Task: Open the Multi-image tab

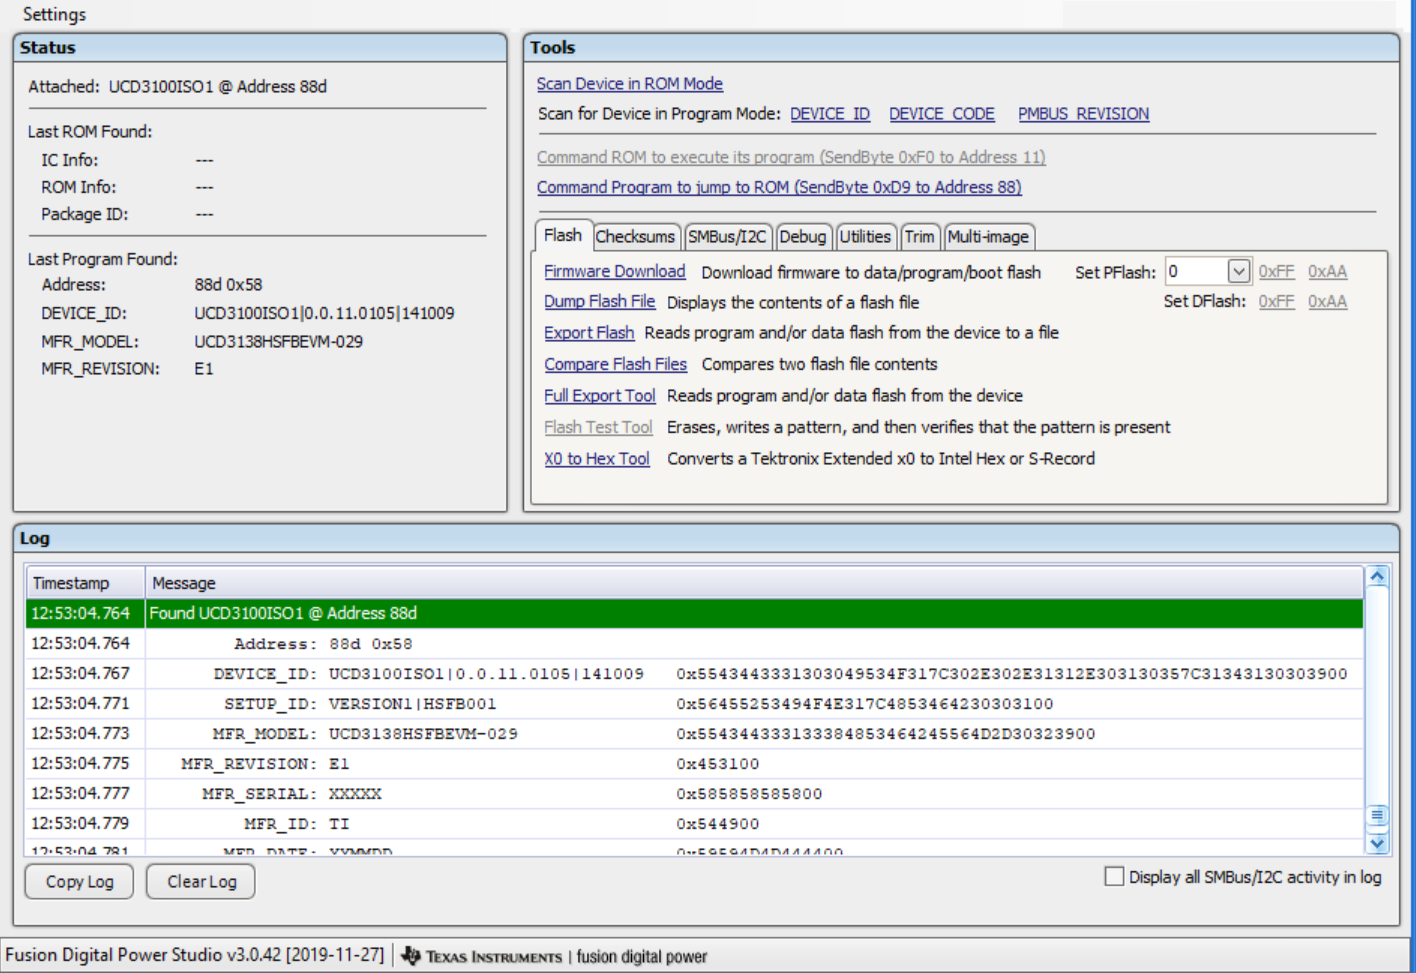Action: [988, 237]
